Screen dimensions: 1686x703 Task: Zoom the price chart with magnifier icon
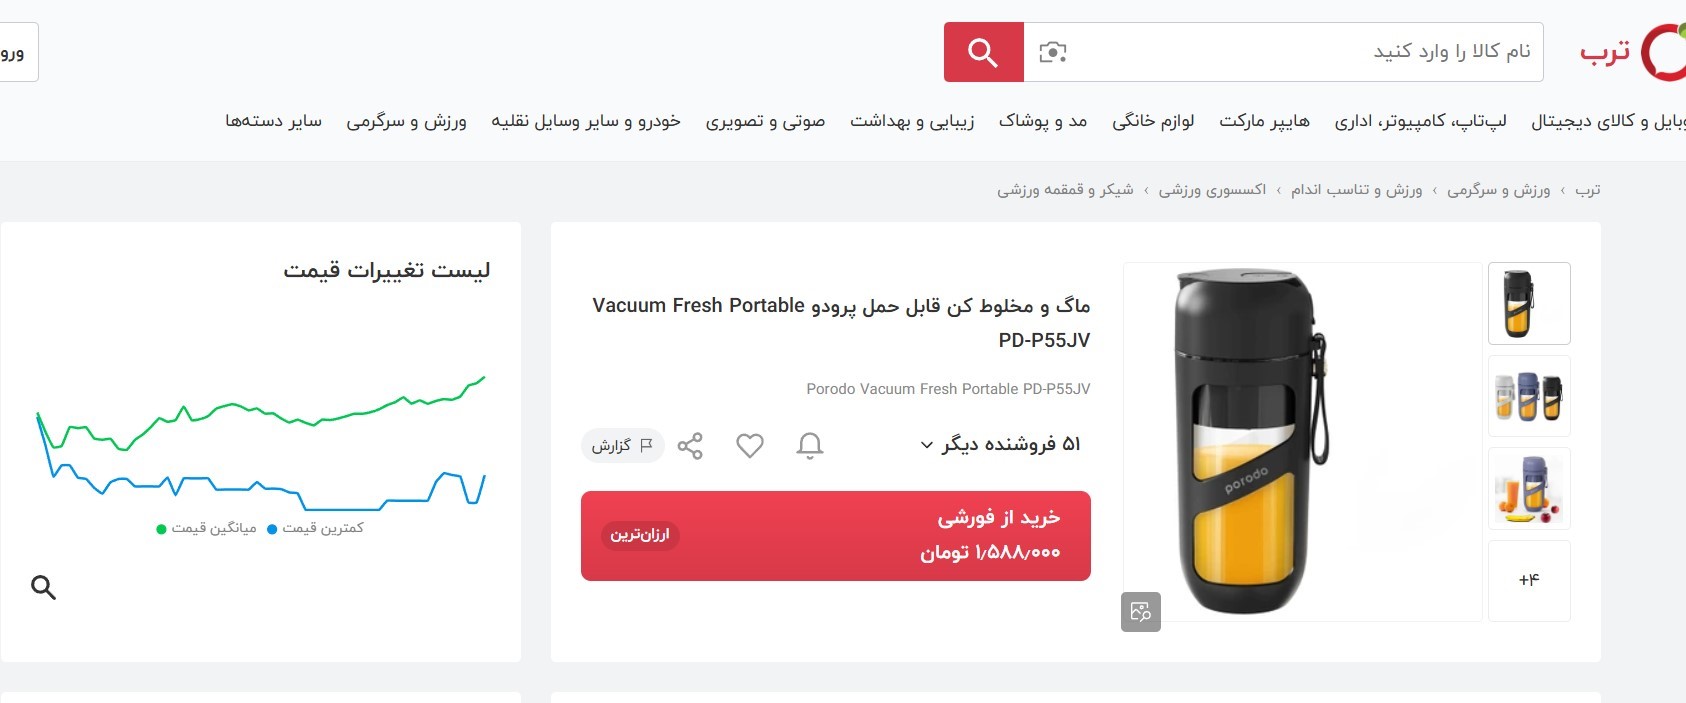[43, 587]
